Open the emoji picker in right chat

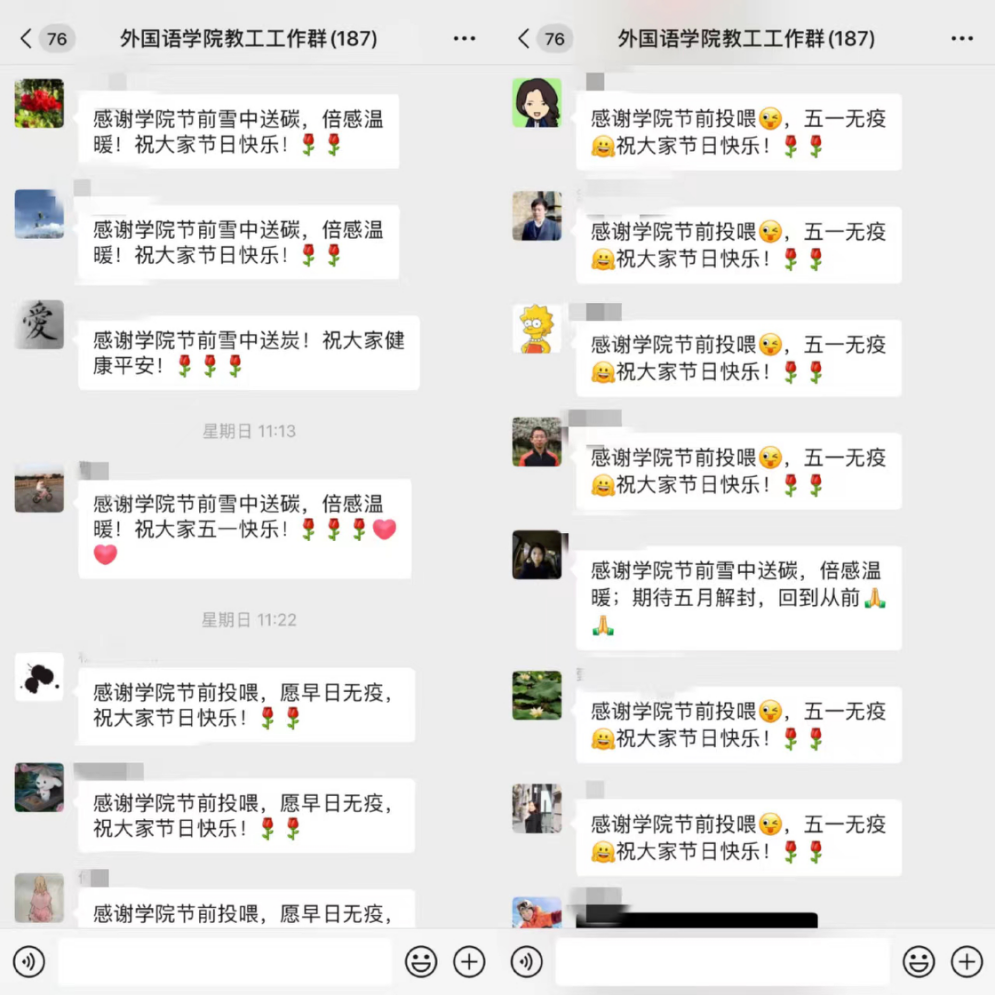pos(918,961)
